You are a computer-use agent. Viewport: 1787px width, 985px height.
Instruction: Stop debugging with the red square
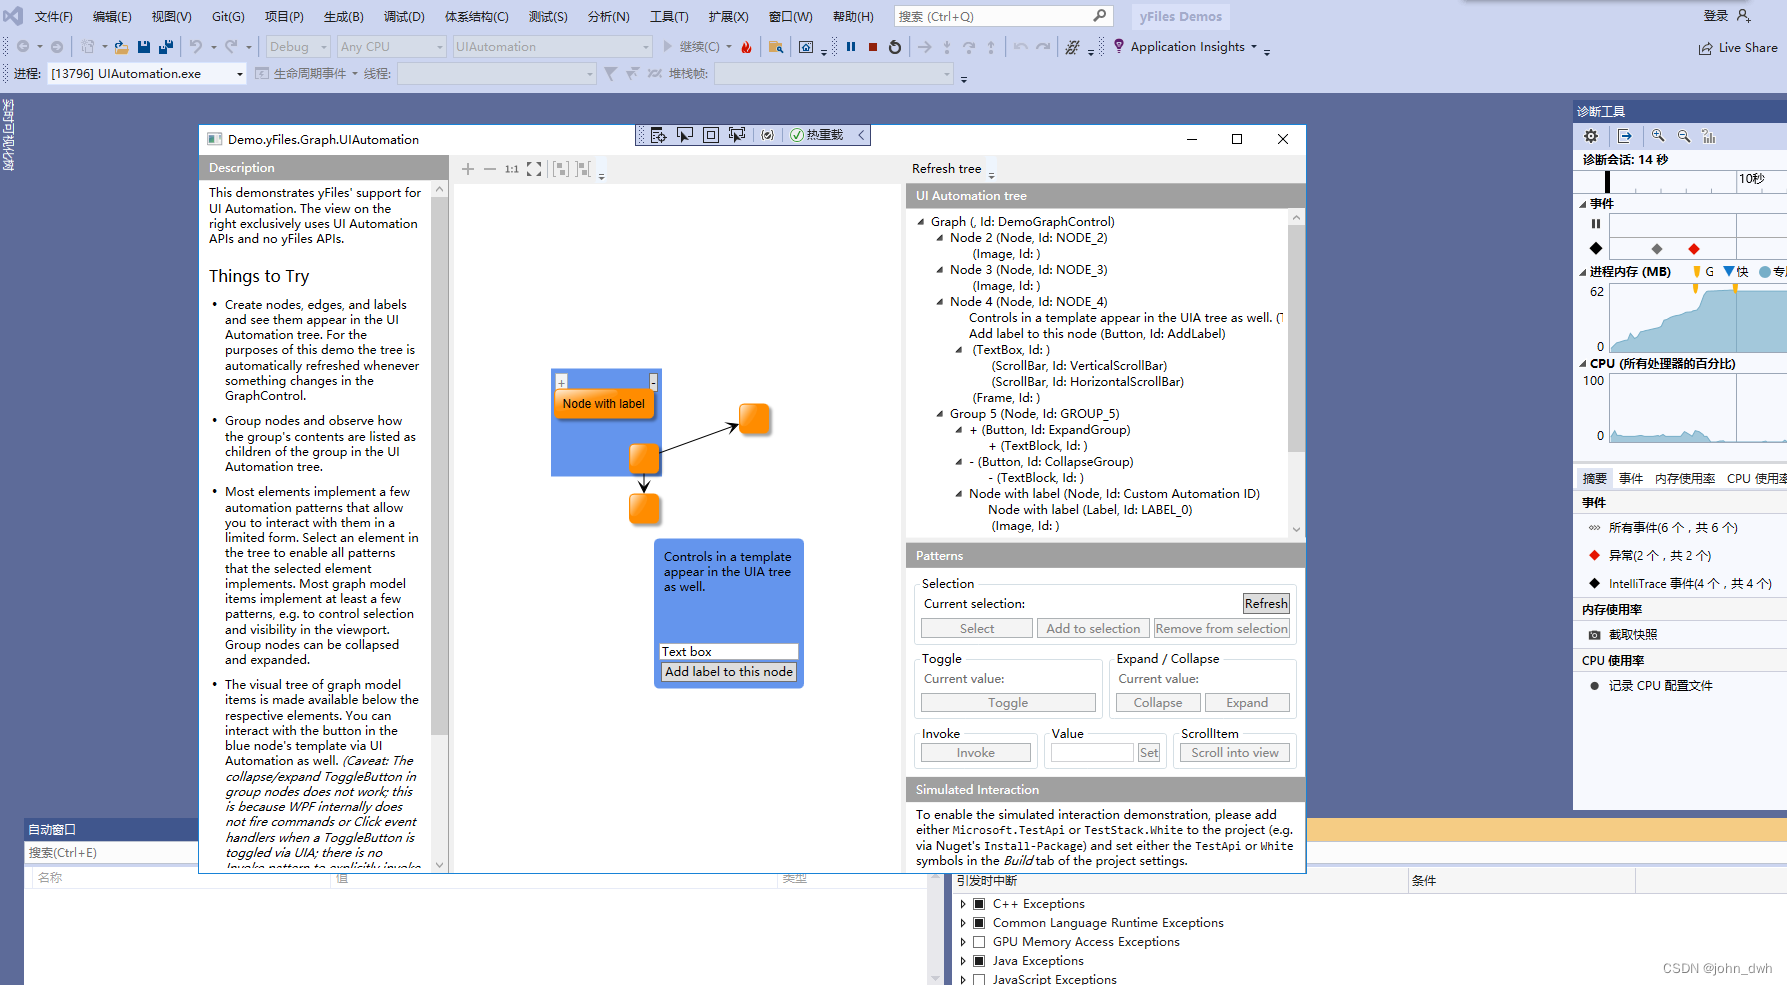(x=873, y=47)
